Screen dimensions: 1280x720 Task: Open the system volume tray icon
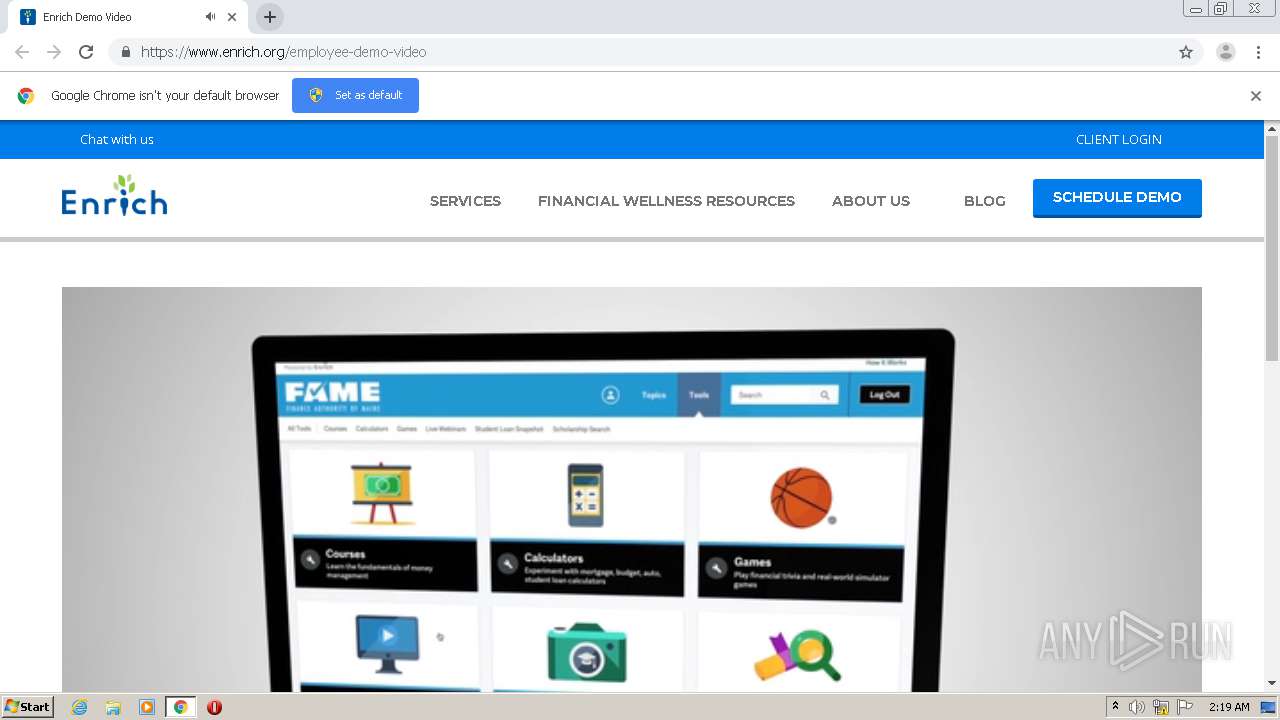click(x=1137, y=707)
